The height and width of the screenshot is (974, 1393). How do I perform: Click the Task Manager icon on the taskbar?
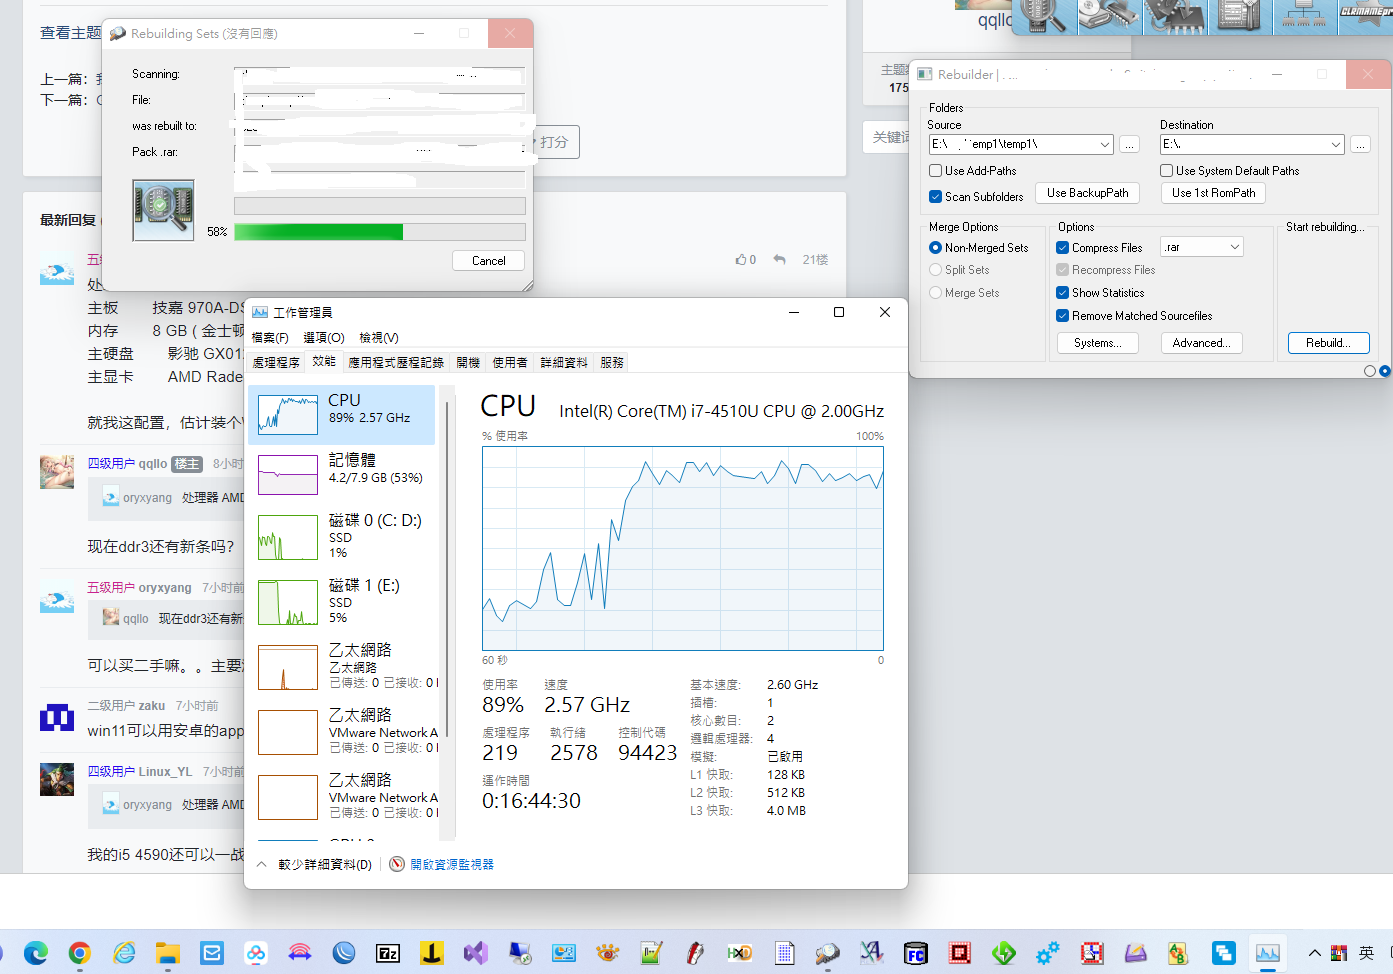pos(1268,953)
